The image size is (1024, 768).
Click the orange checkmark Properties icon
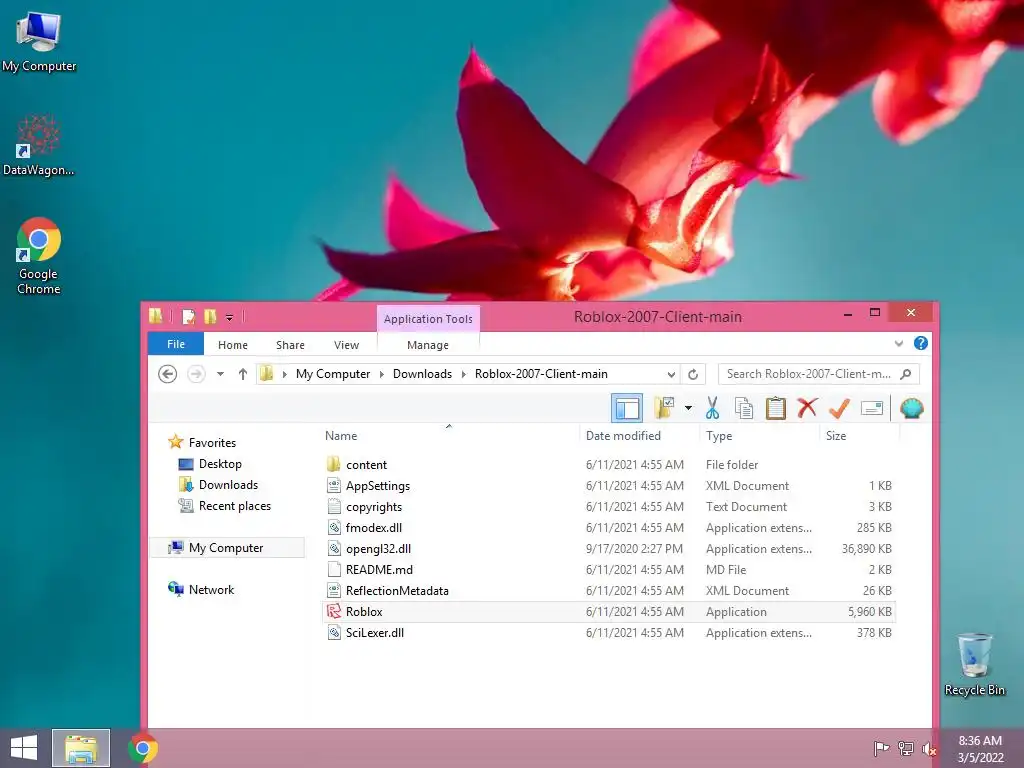(839, 408)
